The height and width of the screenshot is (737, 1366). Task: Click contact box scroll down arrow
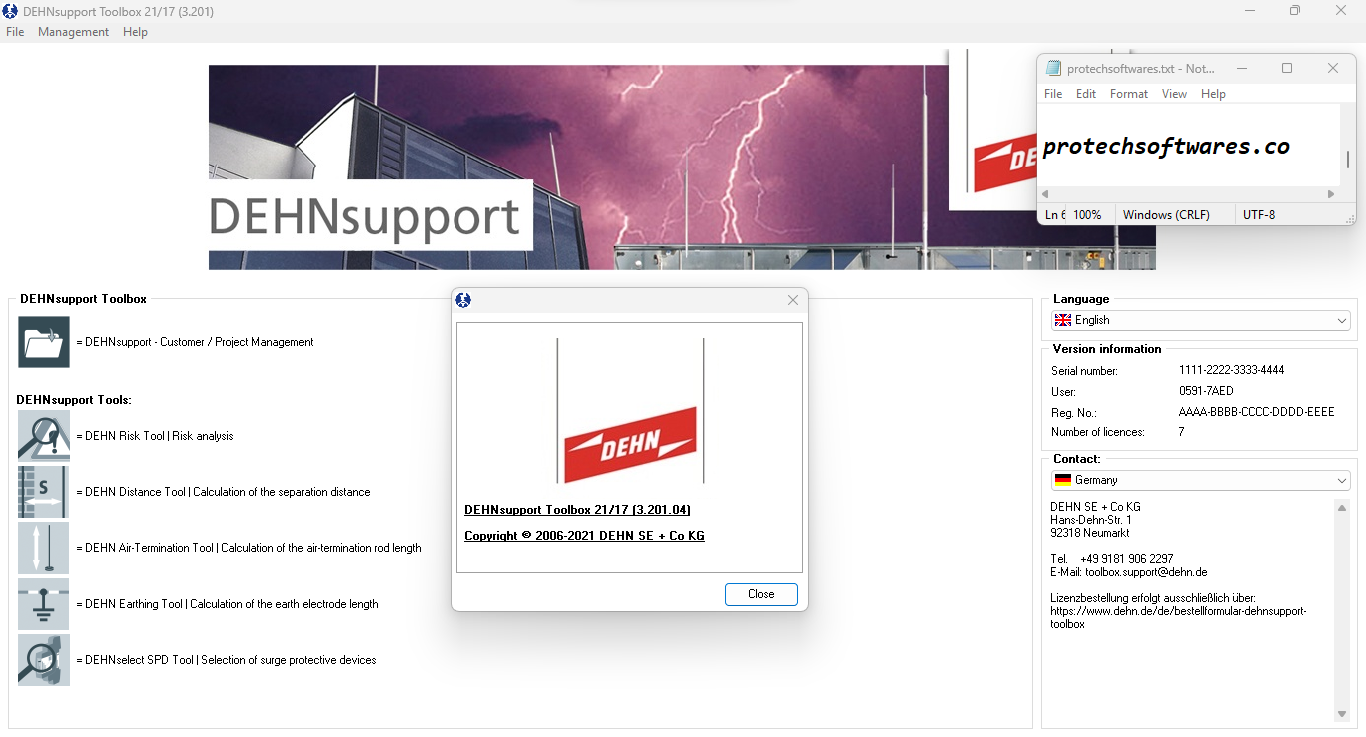(x=1342, y=714)
